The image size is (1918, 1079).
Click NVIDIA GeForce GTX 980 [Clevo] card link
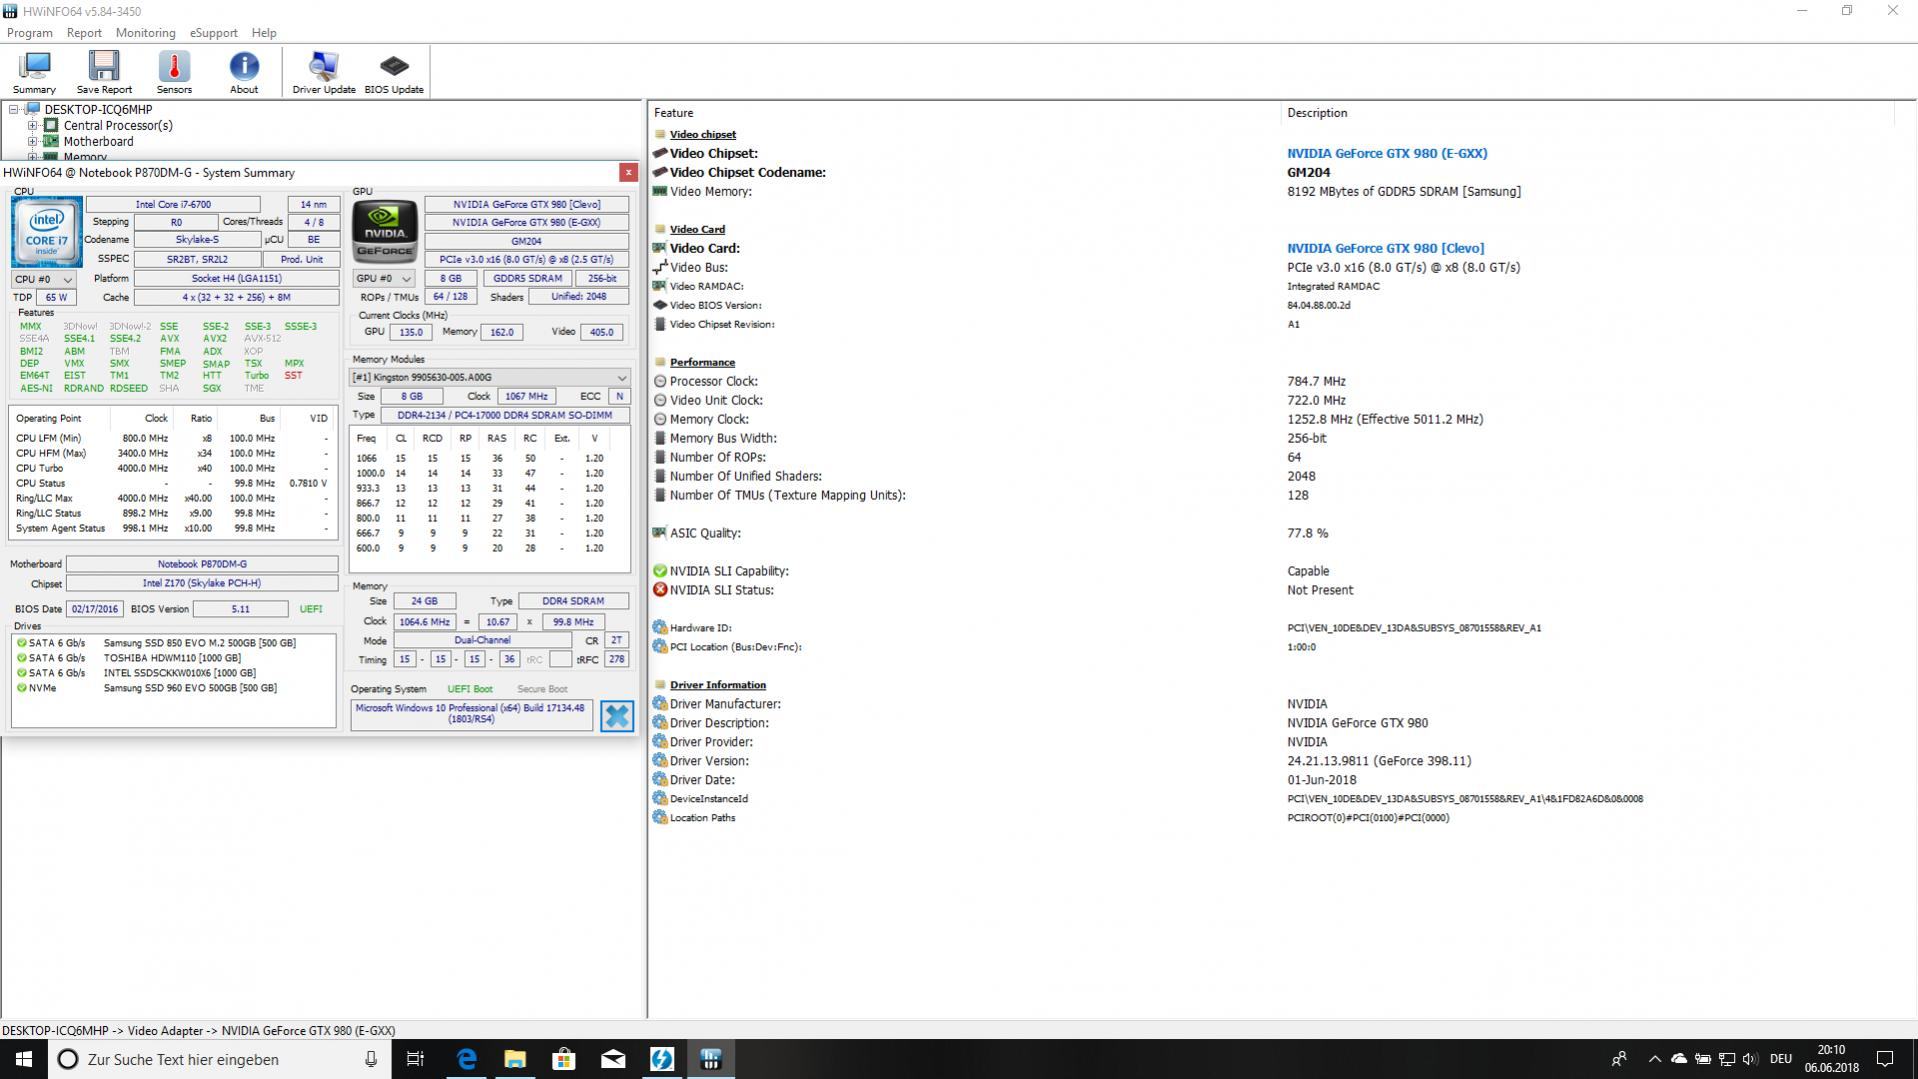tap(1385, 248)
